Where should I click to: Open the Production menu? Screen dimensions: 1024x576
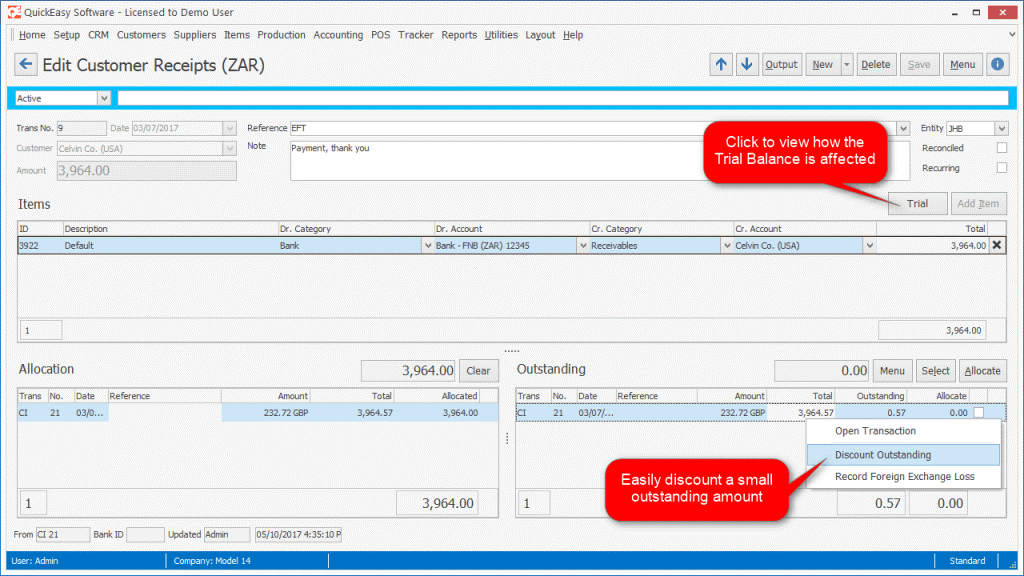click(281, 35)
